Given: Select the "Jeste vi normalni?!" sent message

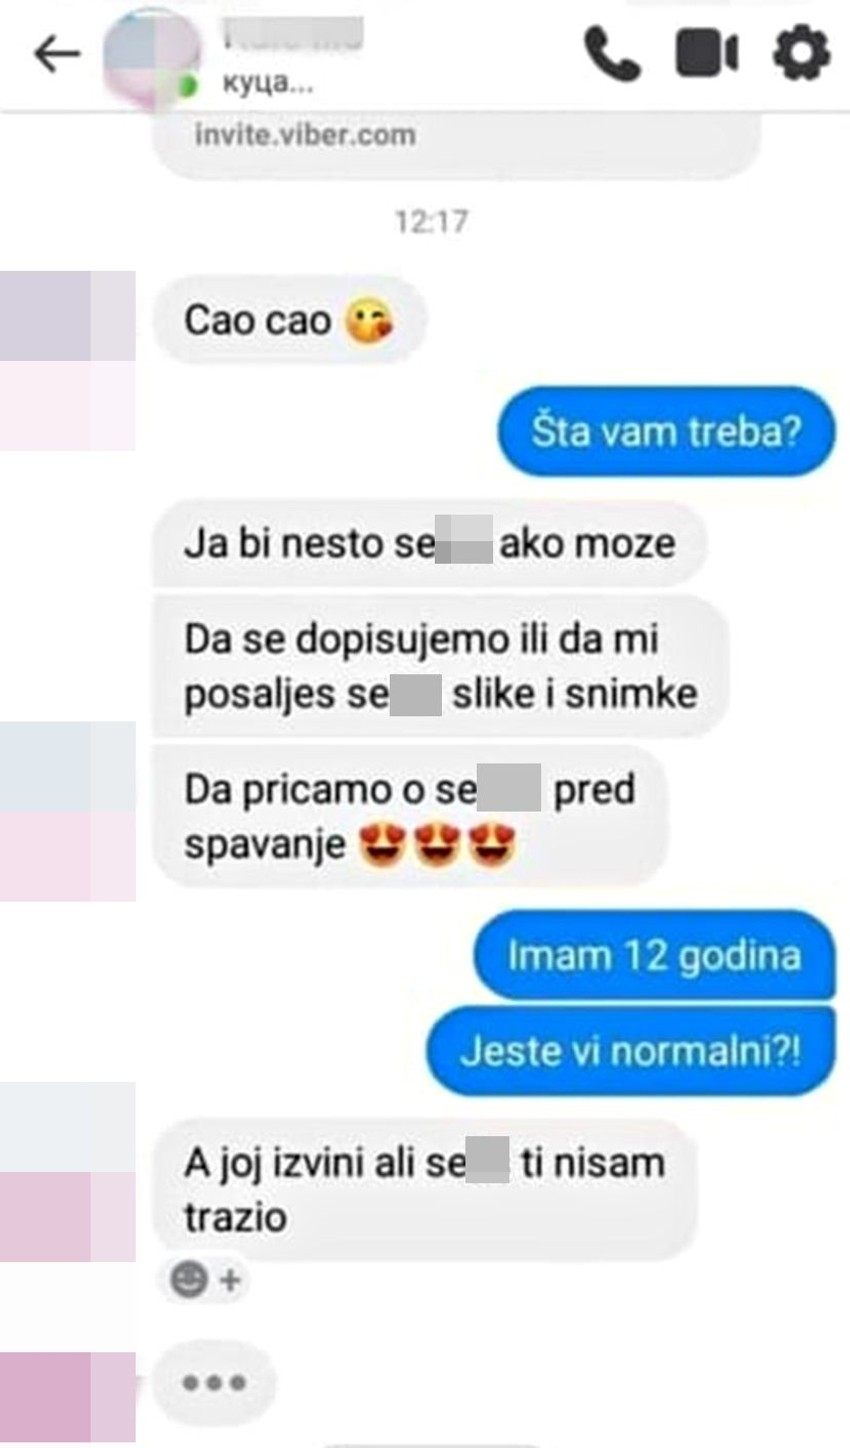Looking at the screenshot, I should point(631,1052).
